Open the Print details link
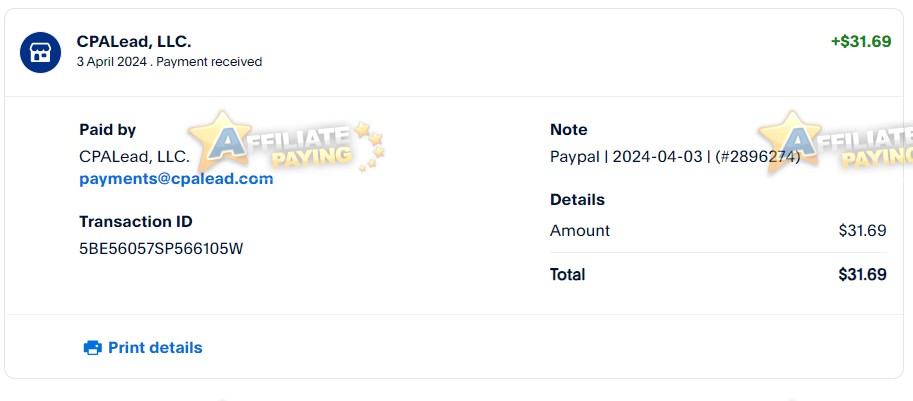 pyautogui.click(x=155, y=348)
